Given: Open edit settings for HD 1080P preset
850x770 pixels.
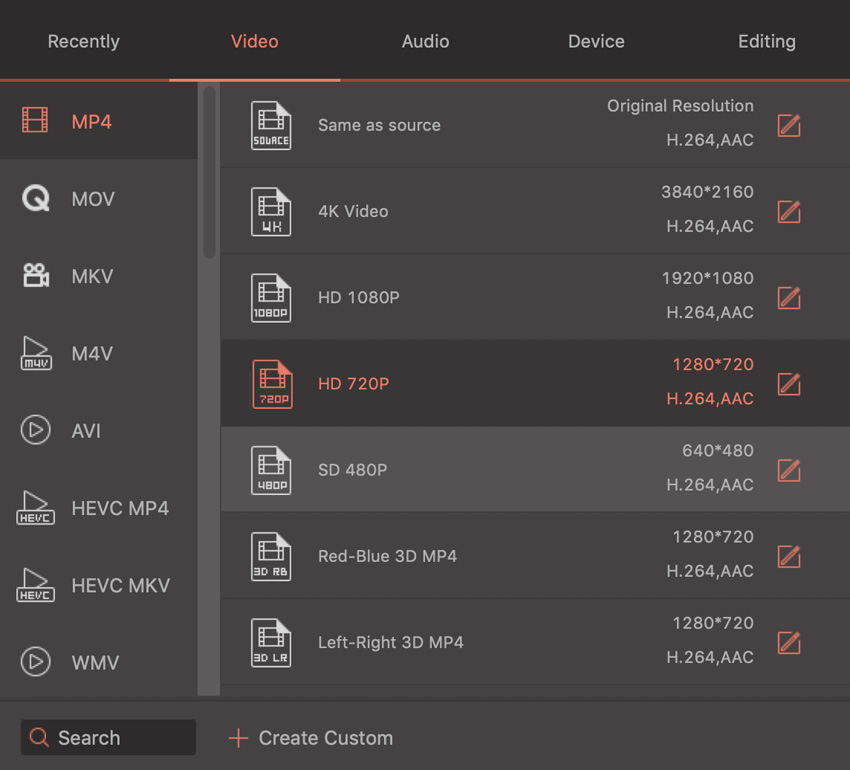Looking at the screenshot, I should click(789, 298).
